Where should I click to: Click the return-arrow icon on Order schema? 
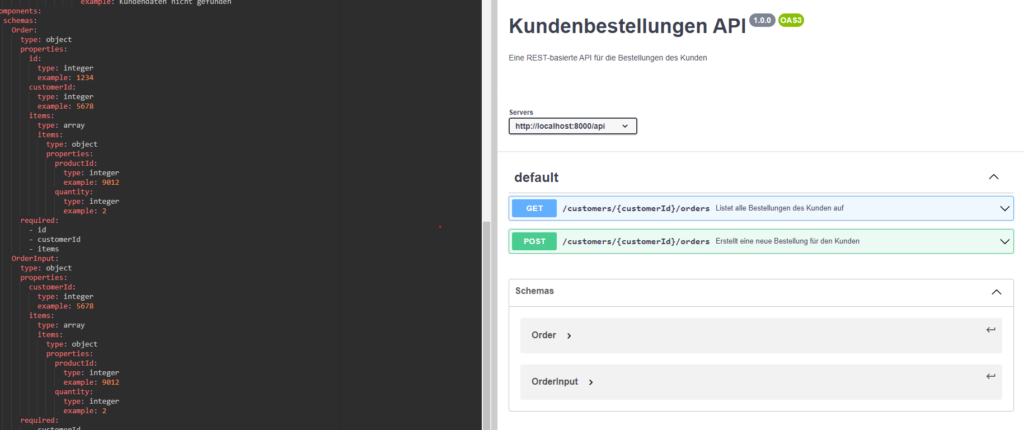click(x=990, y=330)
